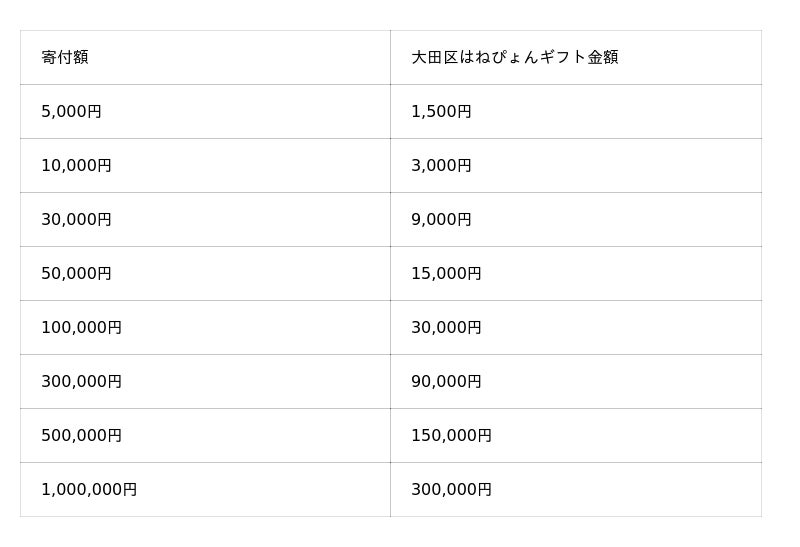
Task: Select the 1,500円 gift amount cell
Action: (441, 112)
